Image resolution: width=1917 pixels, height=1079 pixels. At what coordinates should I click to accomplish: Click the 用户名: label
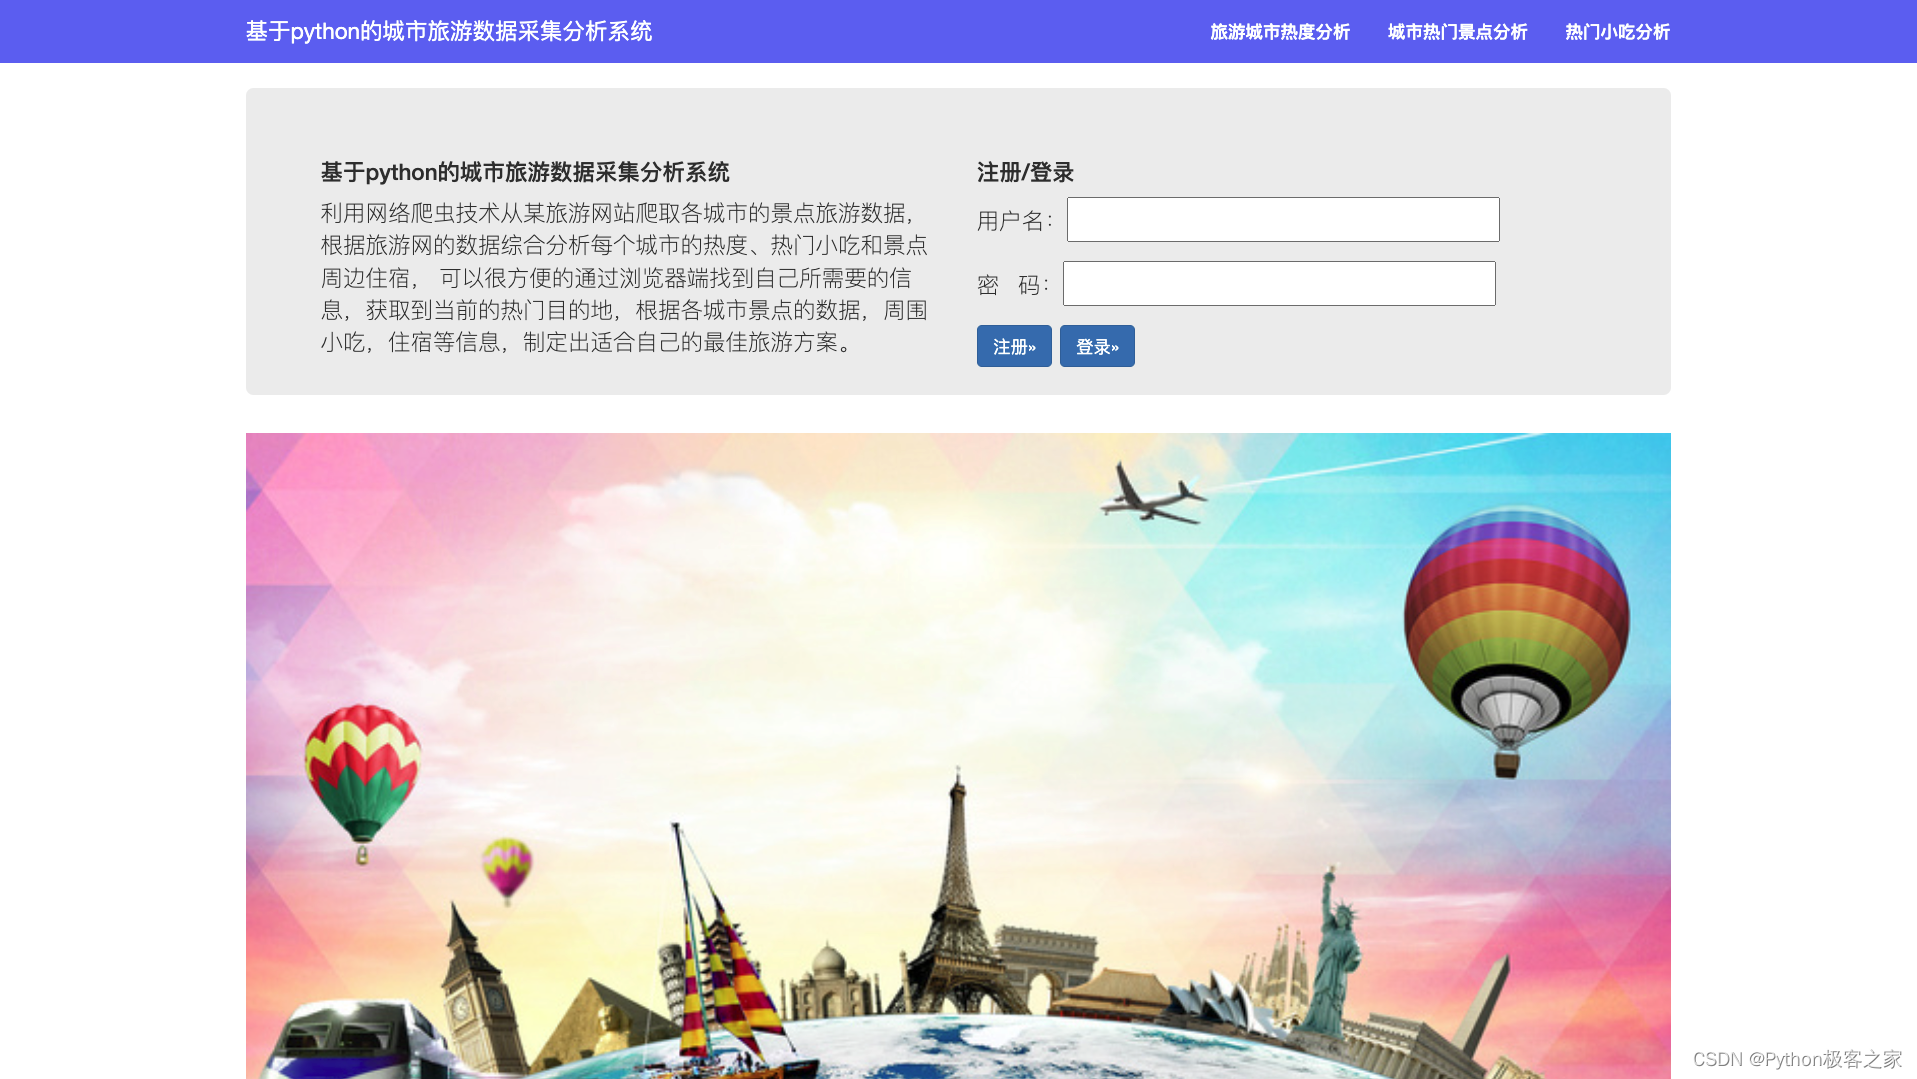pos(1015,220)
